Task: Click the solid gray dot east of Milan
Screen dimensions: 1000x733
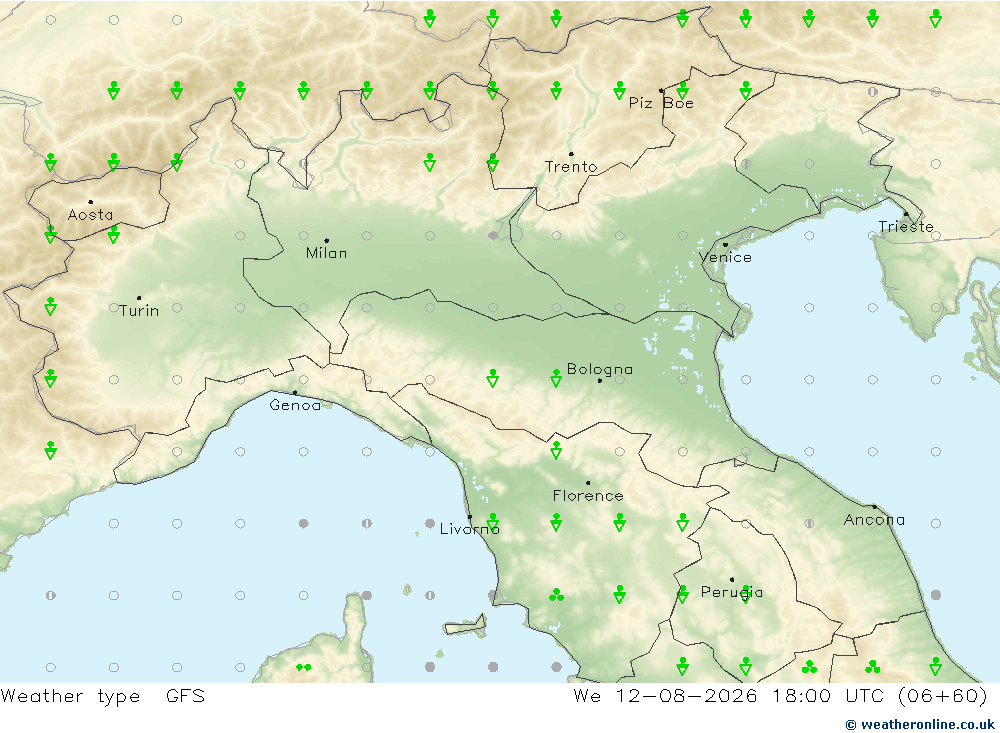Action: point(493,236)
